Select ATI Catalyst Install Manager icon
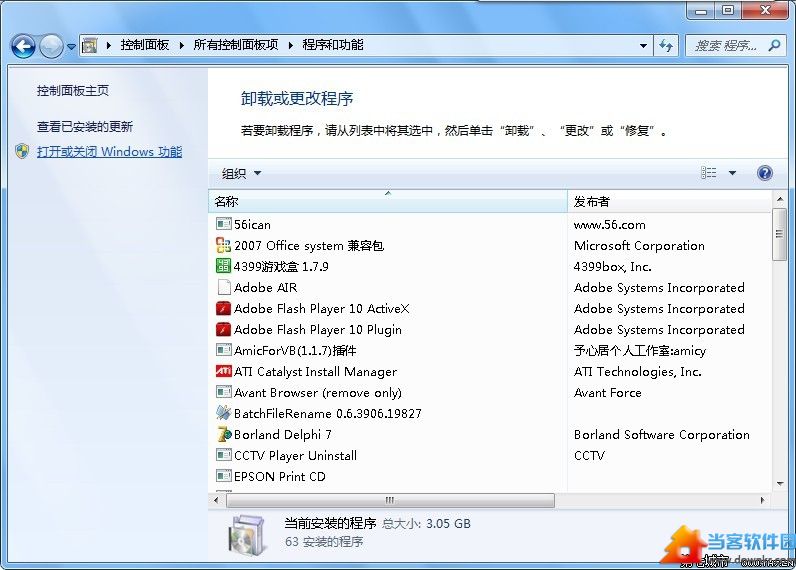Image resolution: width=796 pixels, height=570 pixels. pyautogui.click(x=223, y=371)
